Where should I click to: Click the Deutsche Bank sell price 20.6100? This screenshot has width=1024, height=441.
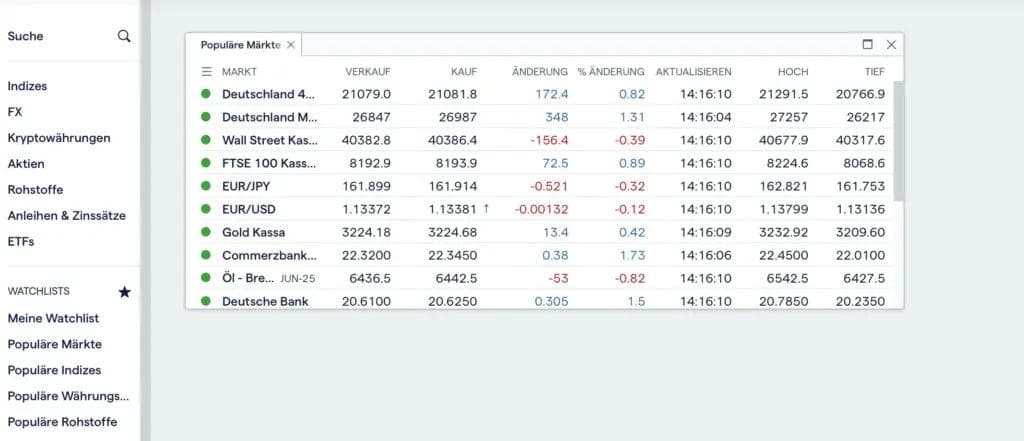367,301
